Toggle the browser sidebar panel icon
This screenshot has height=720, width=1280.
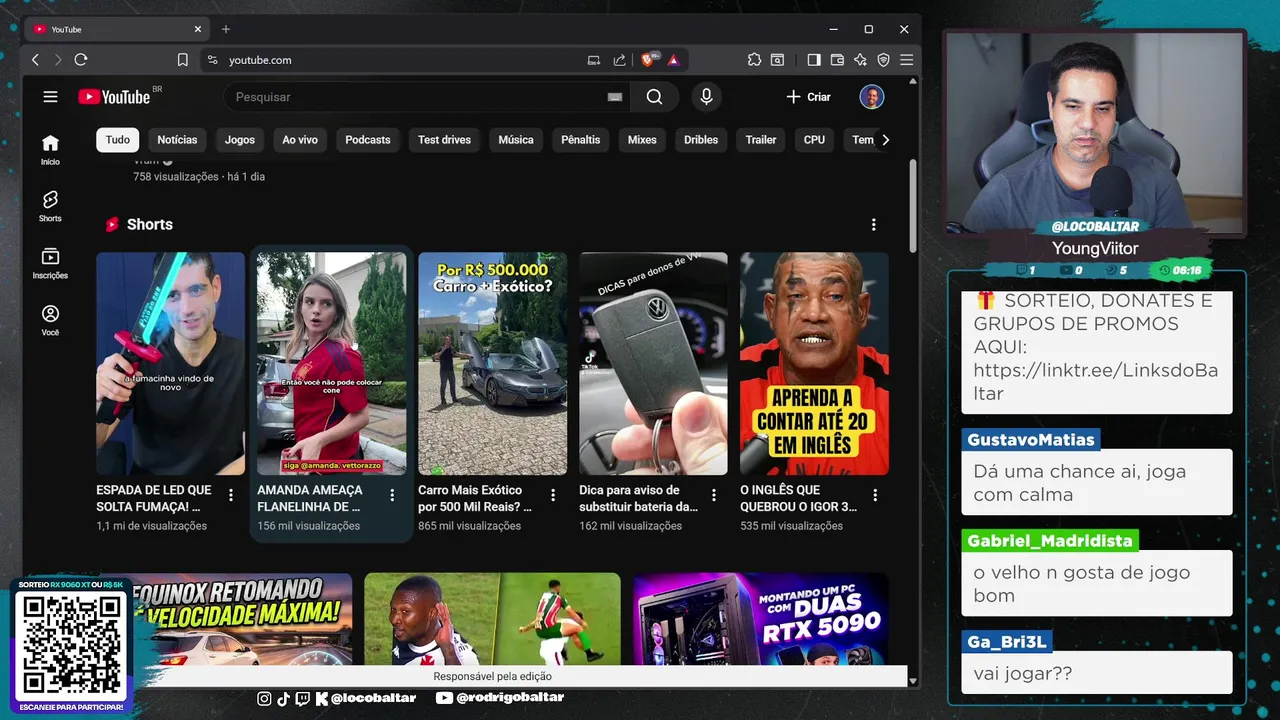(814, 60)
